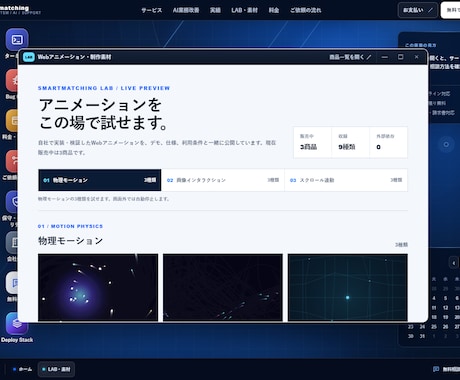
Task: Click the white 無料 button in header
Action: 451,10
